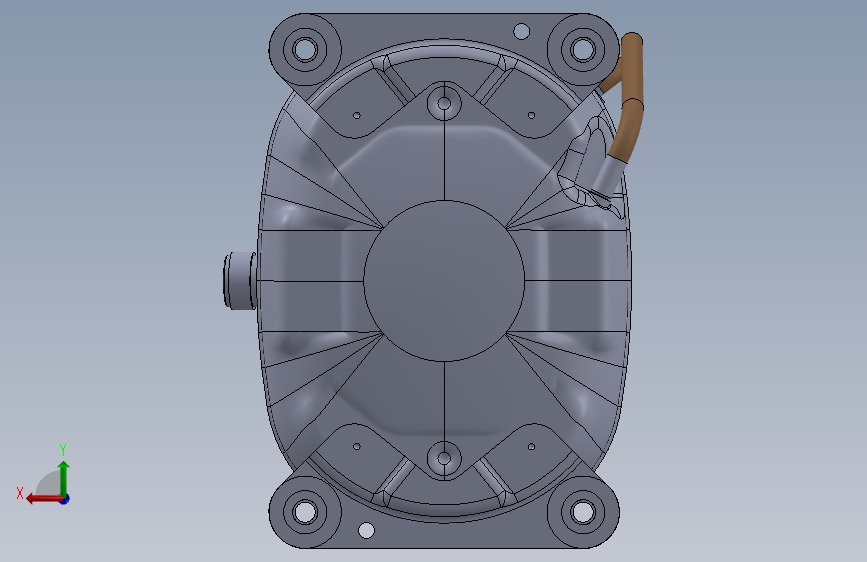Select the top-left mounting foot hole
Screen dimensions: 867x562
(x=305, y=49)
